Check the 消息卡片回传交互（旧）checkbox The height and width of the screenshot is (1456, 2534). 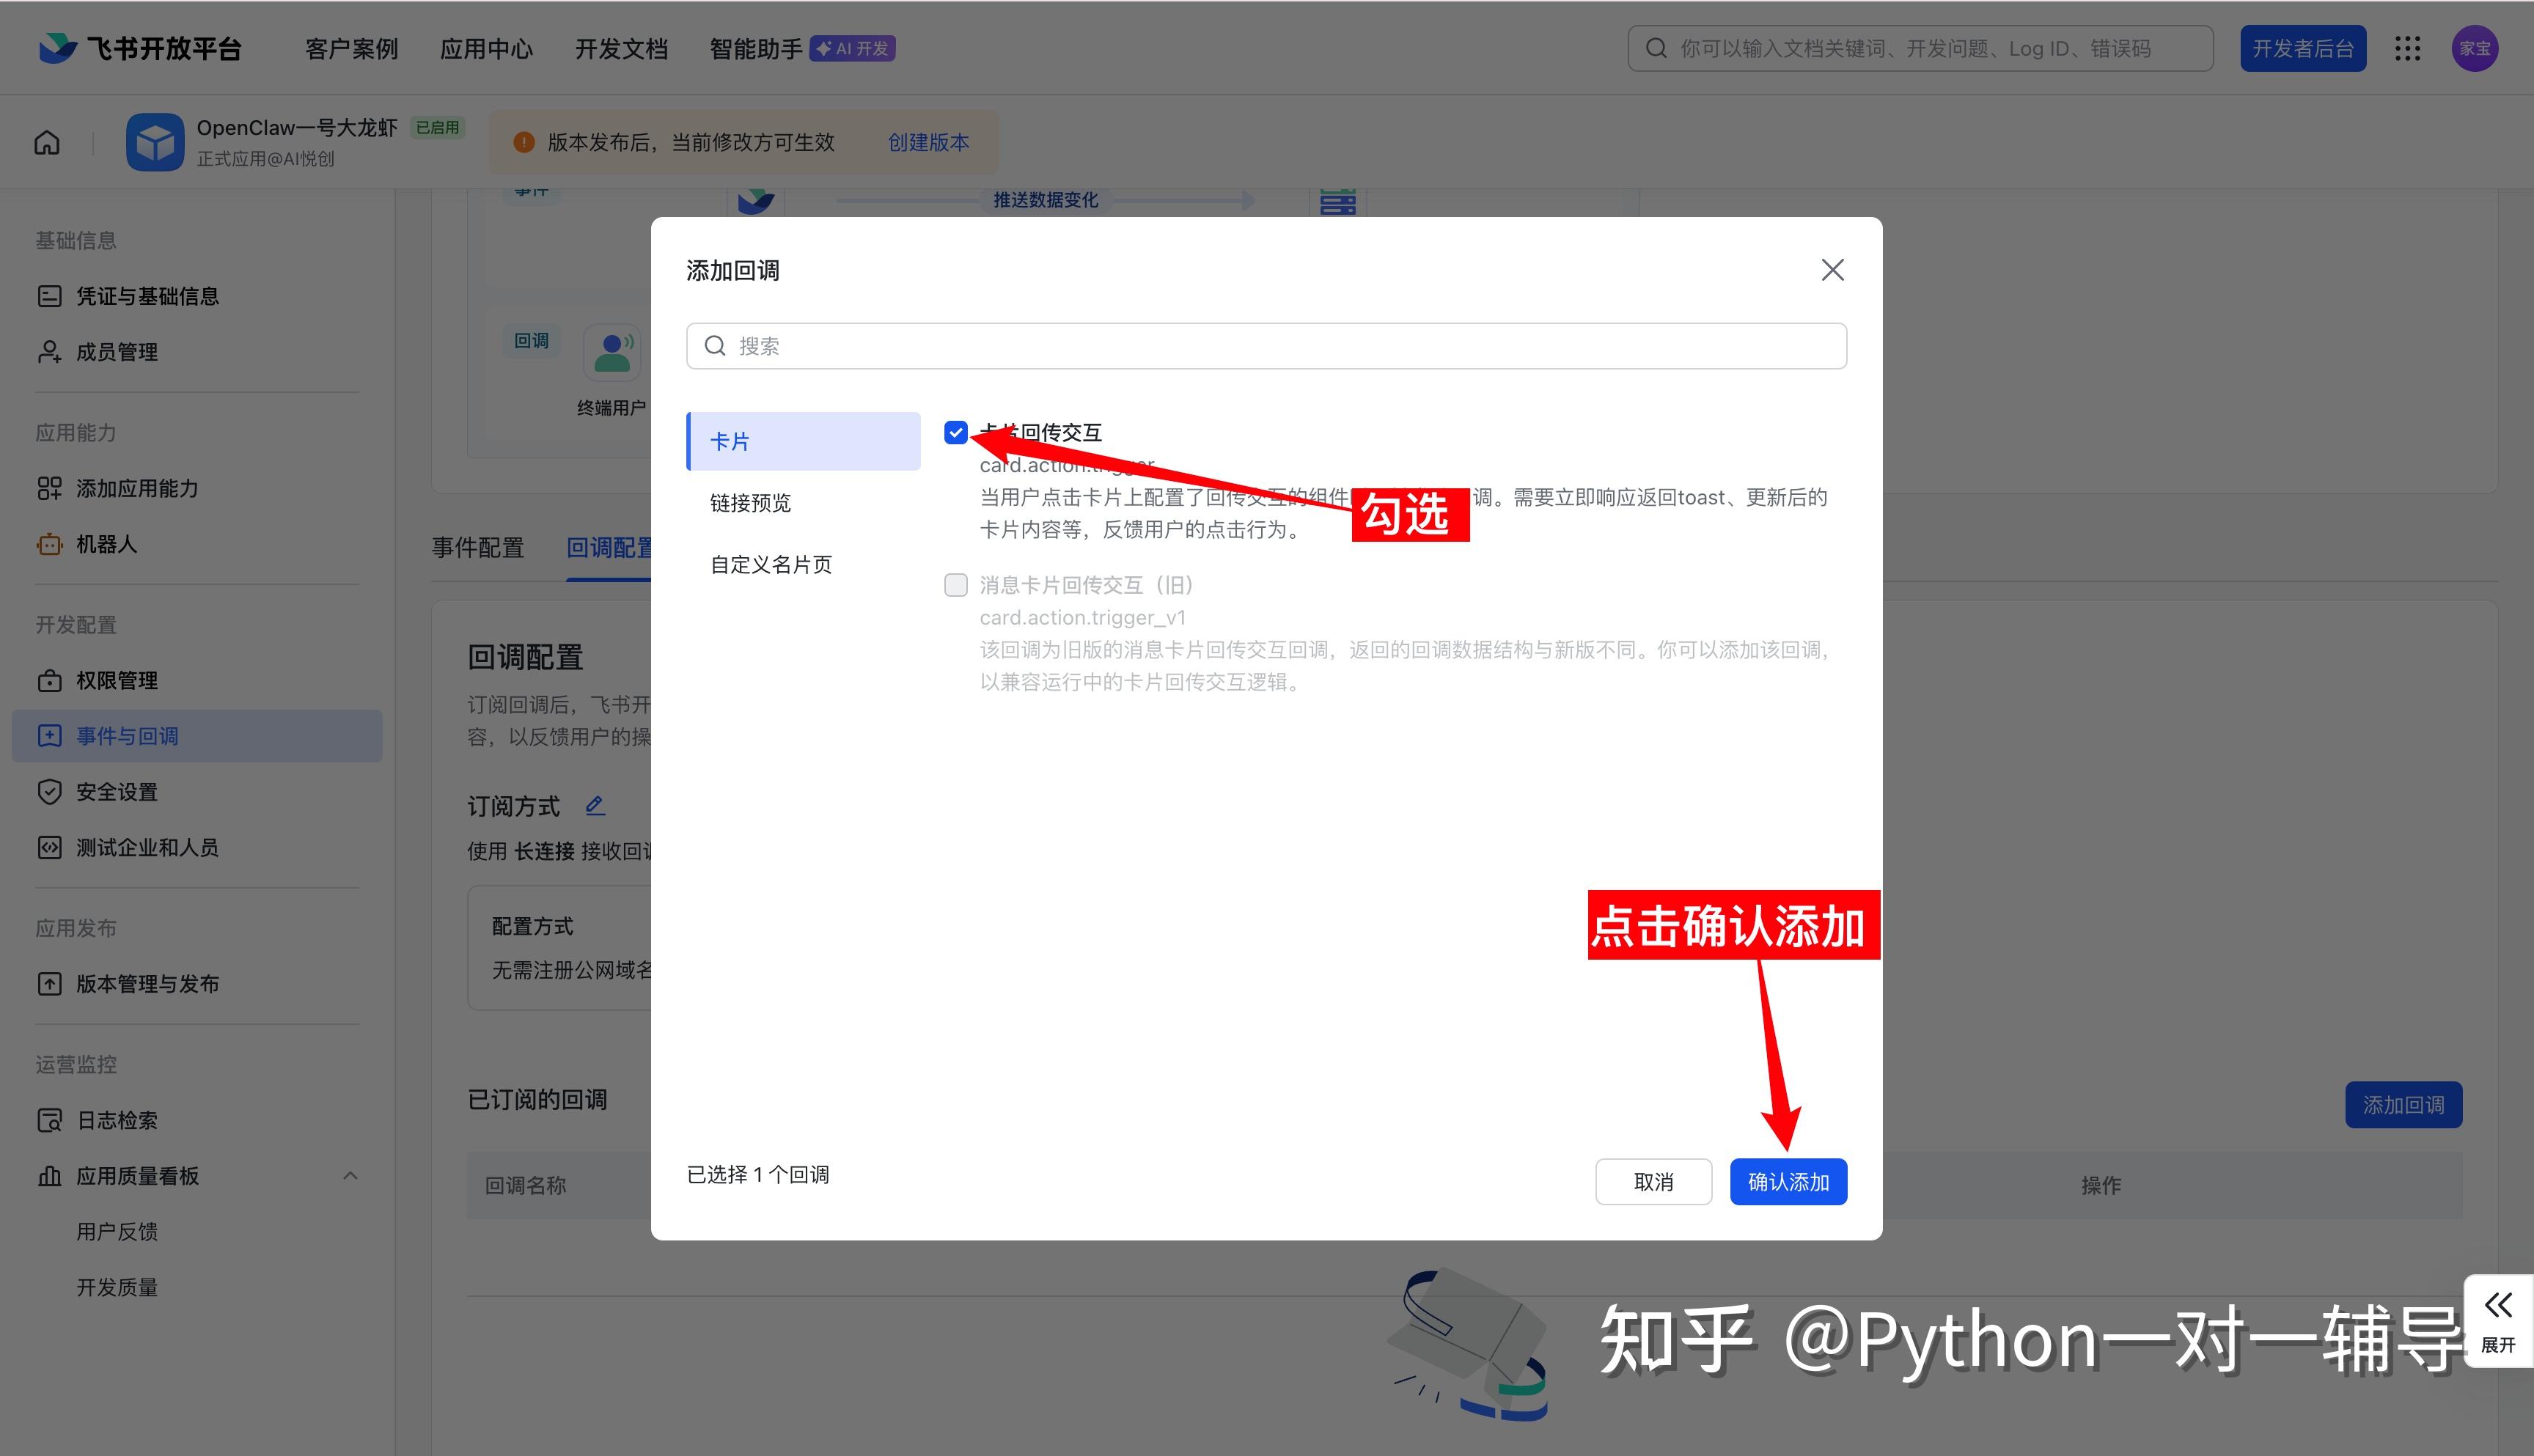tap(956, 585)
